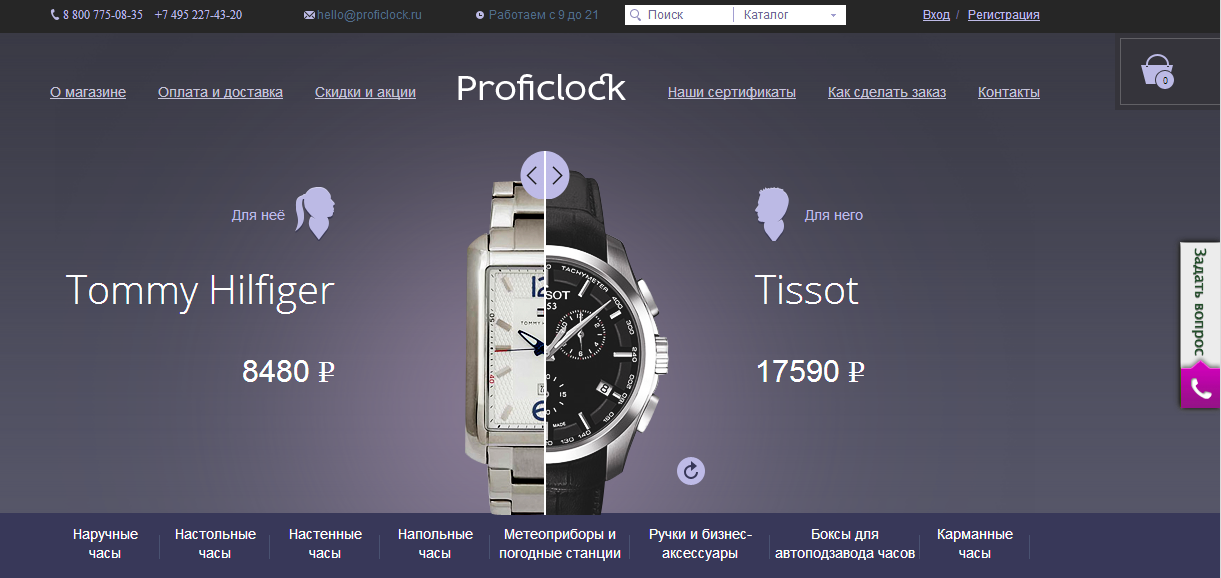1221x578 pixels.
Task: Expand the "Каталог" dropdown
Action: click(790, 15)
